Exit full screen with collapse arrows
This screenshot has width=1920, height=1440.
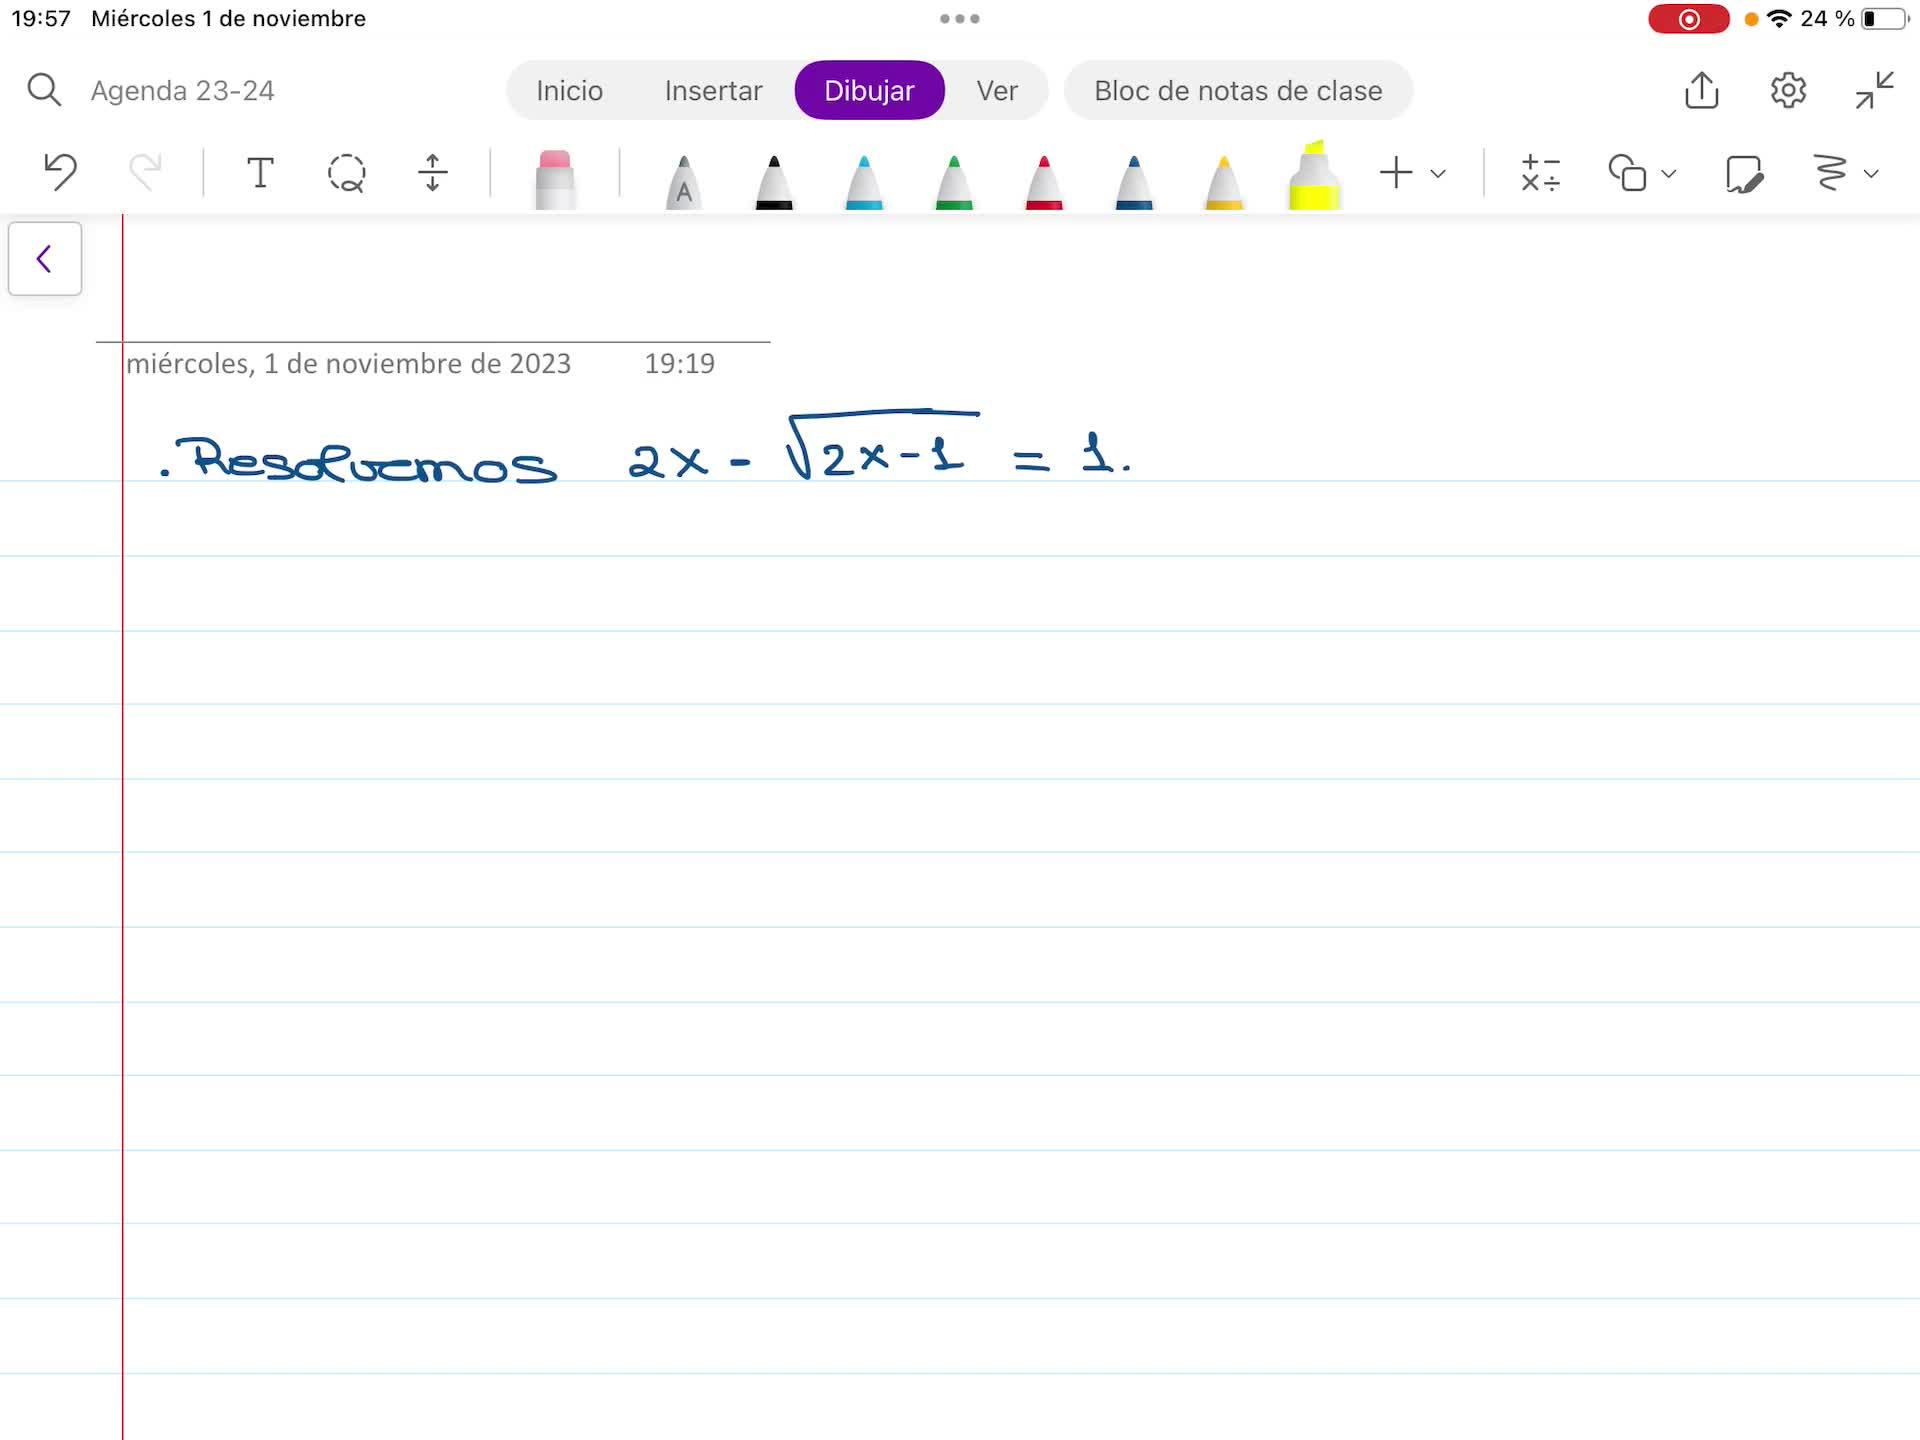(x=1874, y=90)
